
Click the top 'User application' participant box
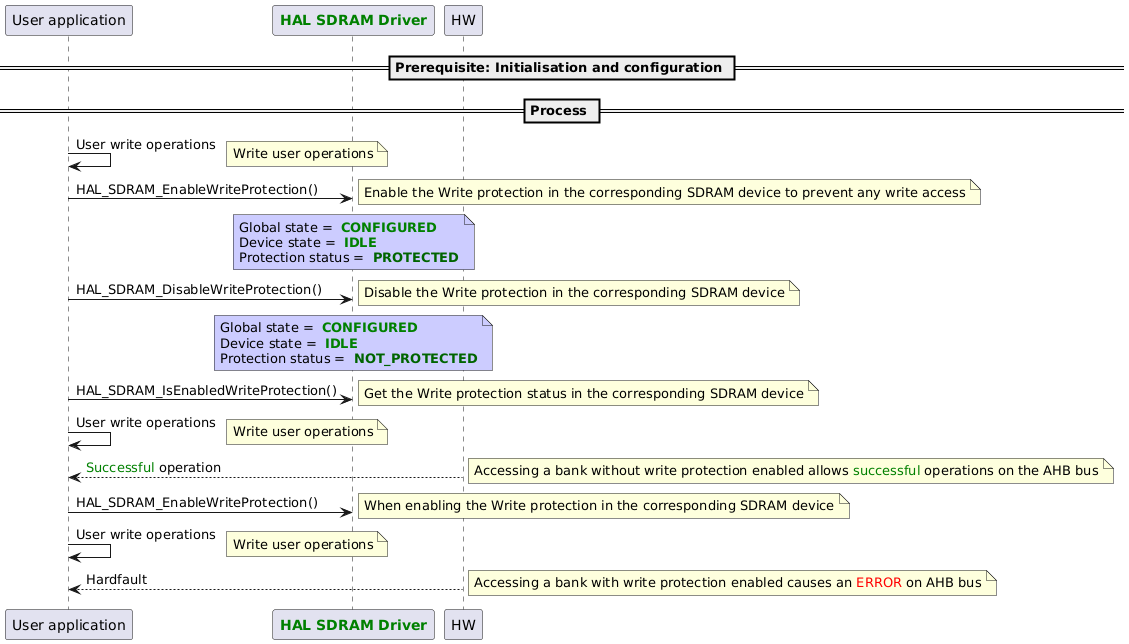pos(68,20)
